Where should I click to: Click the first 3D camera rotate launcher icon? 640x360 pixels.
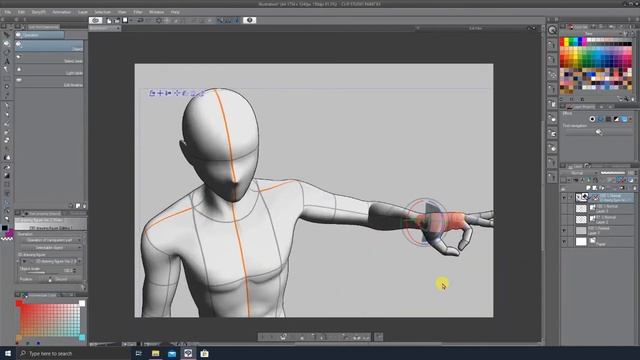[x=152, y=93]
